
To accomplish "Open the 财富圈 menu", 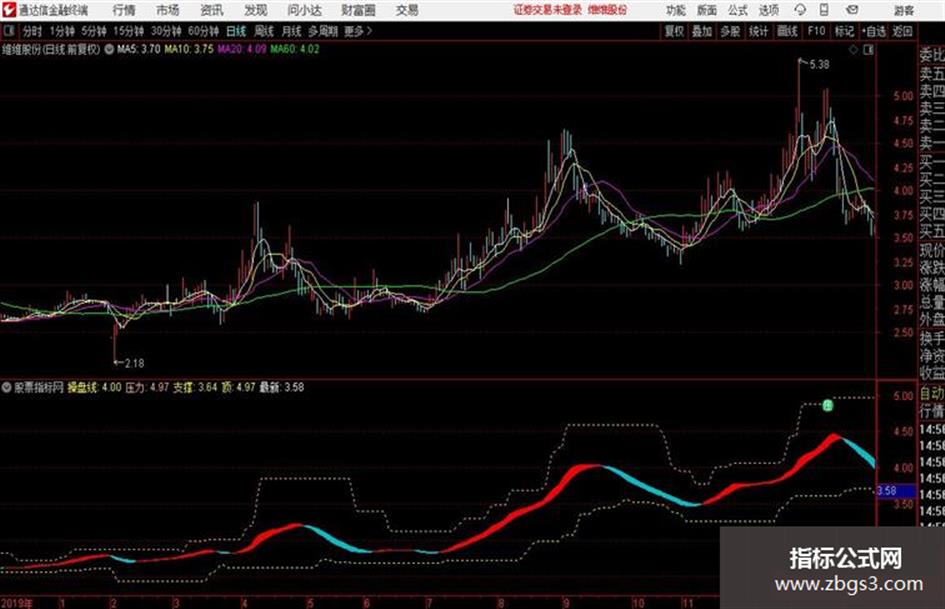I will pyautogui.click(x=358, y=10).
